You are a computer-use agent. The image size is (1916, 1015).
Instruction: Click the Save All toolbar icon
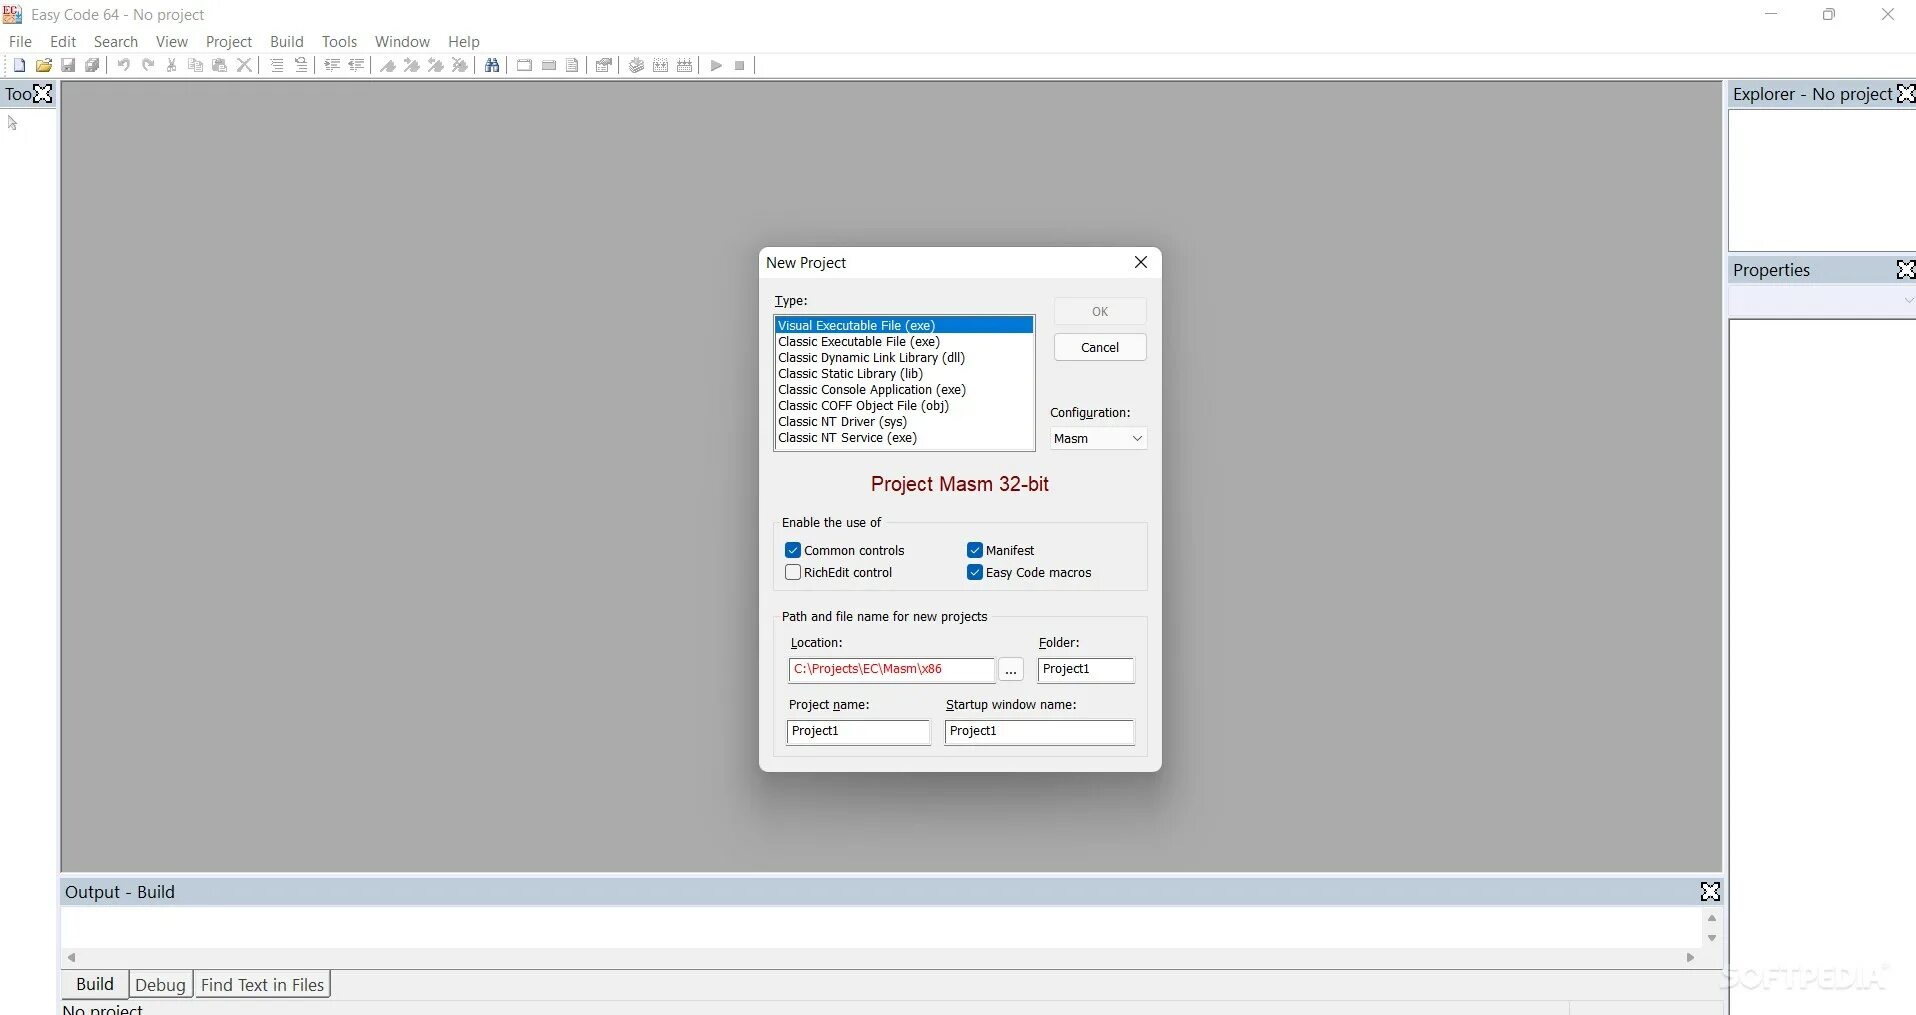click(x=93, y=66)
